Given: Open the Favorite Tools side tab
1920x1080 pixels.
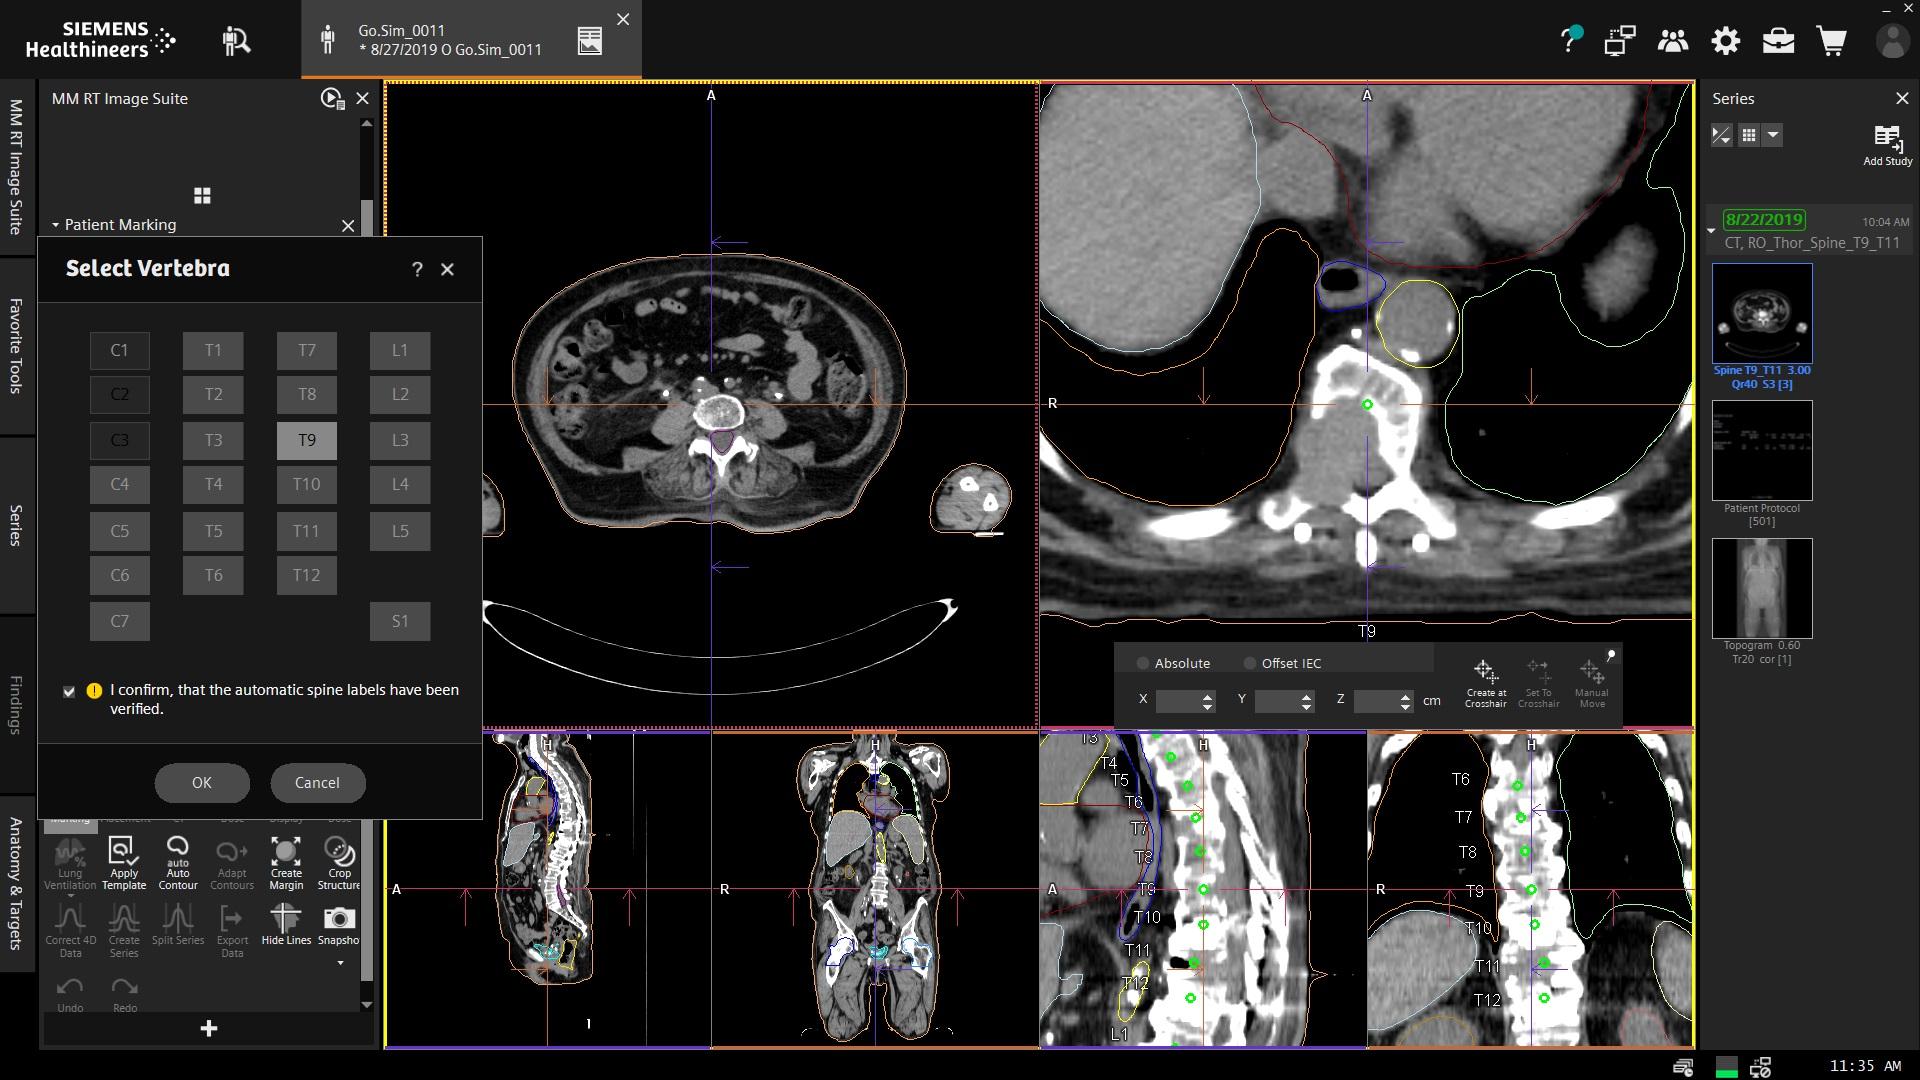Looking at the screenshot, I should (16, 346).
